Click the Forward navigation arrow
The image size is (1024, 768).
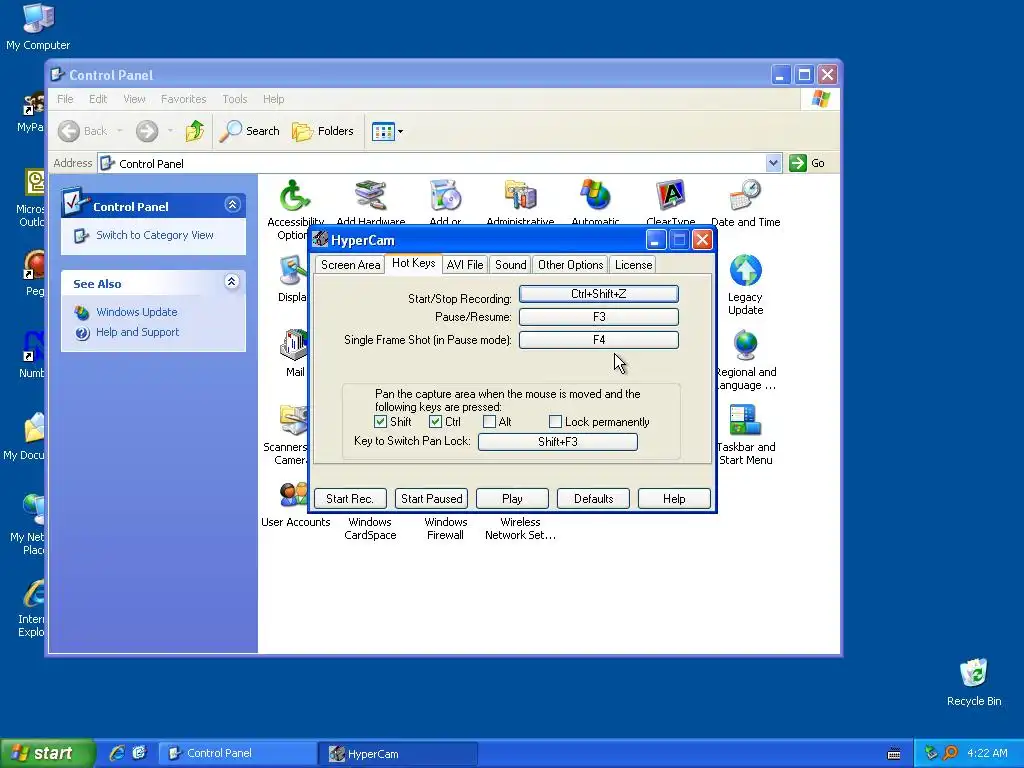[147, 131]
